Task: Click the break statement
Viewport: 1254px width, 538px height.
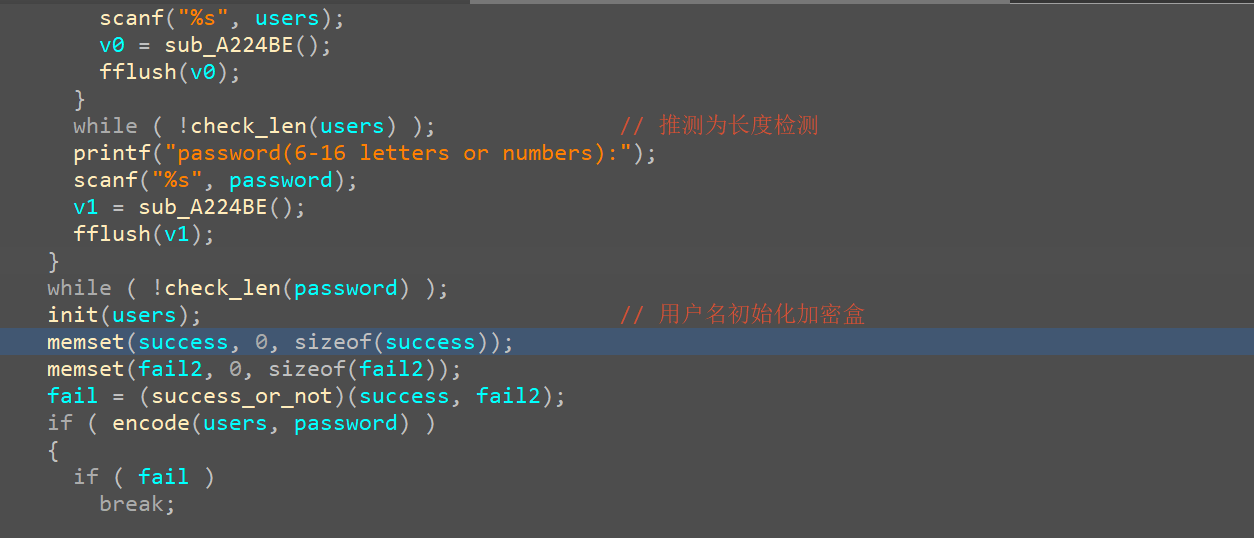Action: click(x=137, y=504)
